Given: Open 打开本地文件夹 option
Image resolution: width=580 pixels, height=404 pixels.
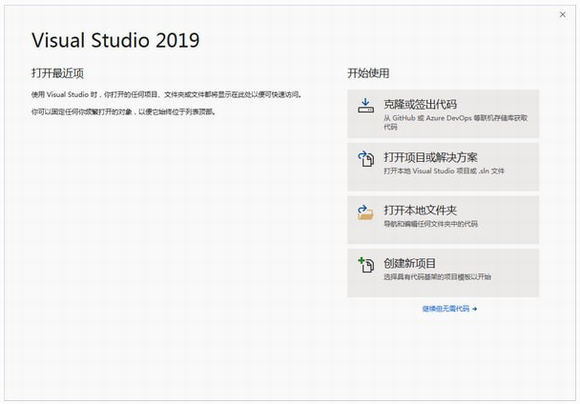Looking at the screenshot, I should [443, 220].
